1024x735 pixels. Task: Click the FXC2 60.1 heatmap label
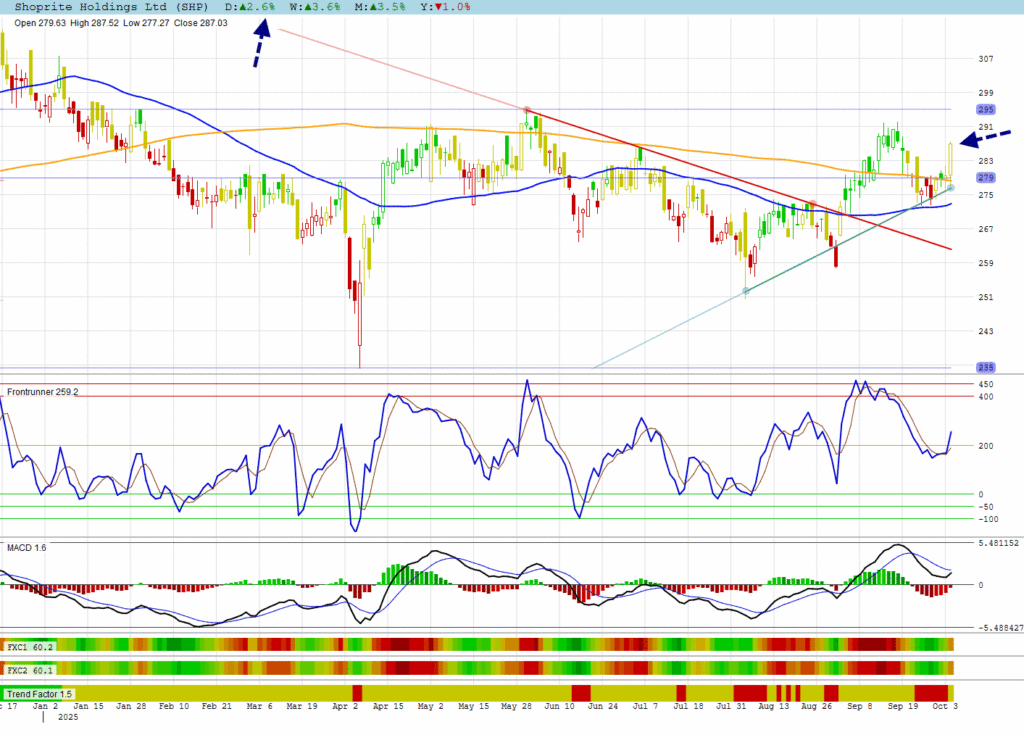pos(30,670)
